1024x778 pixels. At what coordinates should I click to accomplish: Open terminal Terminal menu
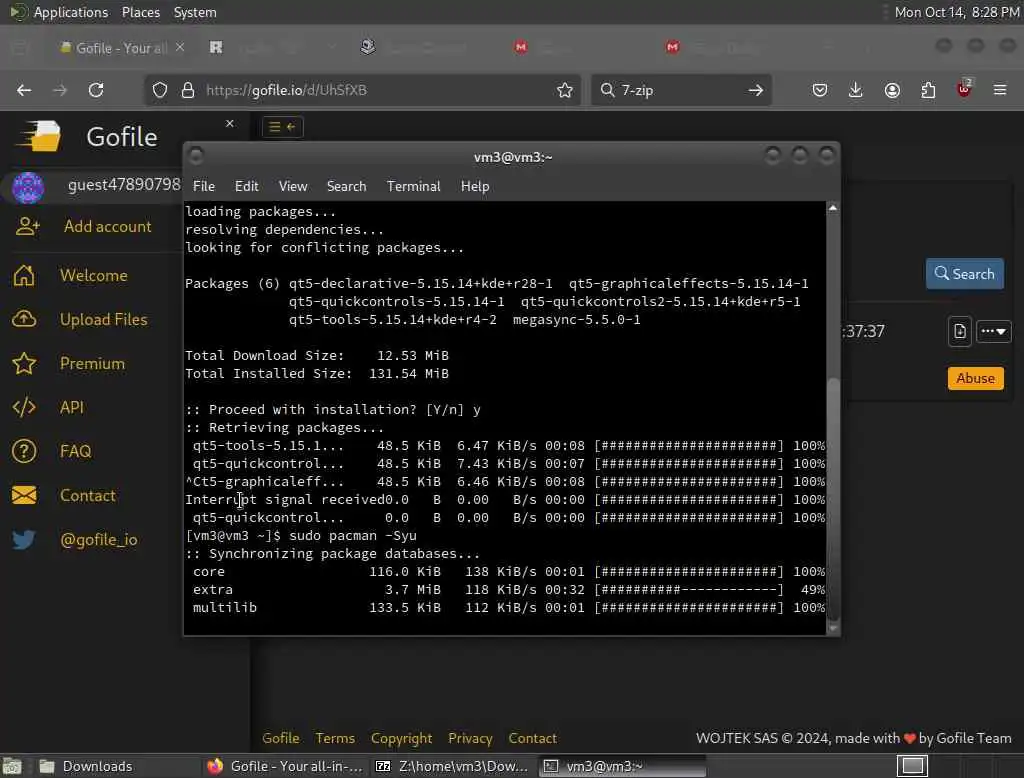pos(413,186)
